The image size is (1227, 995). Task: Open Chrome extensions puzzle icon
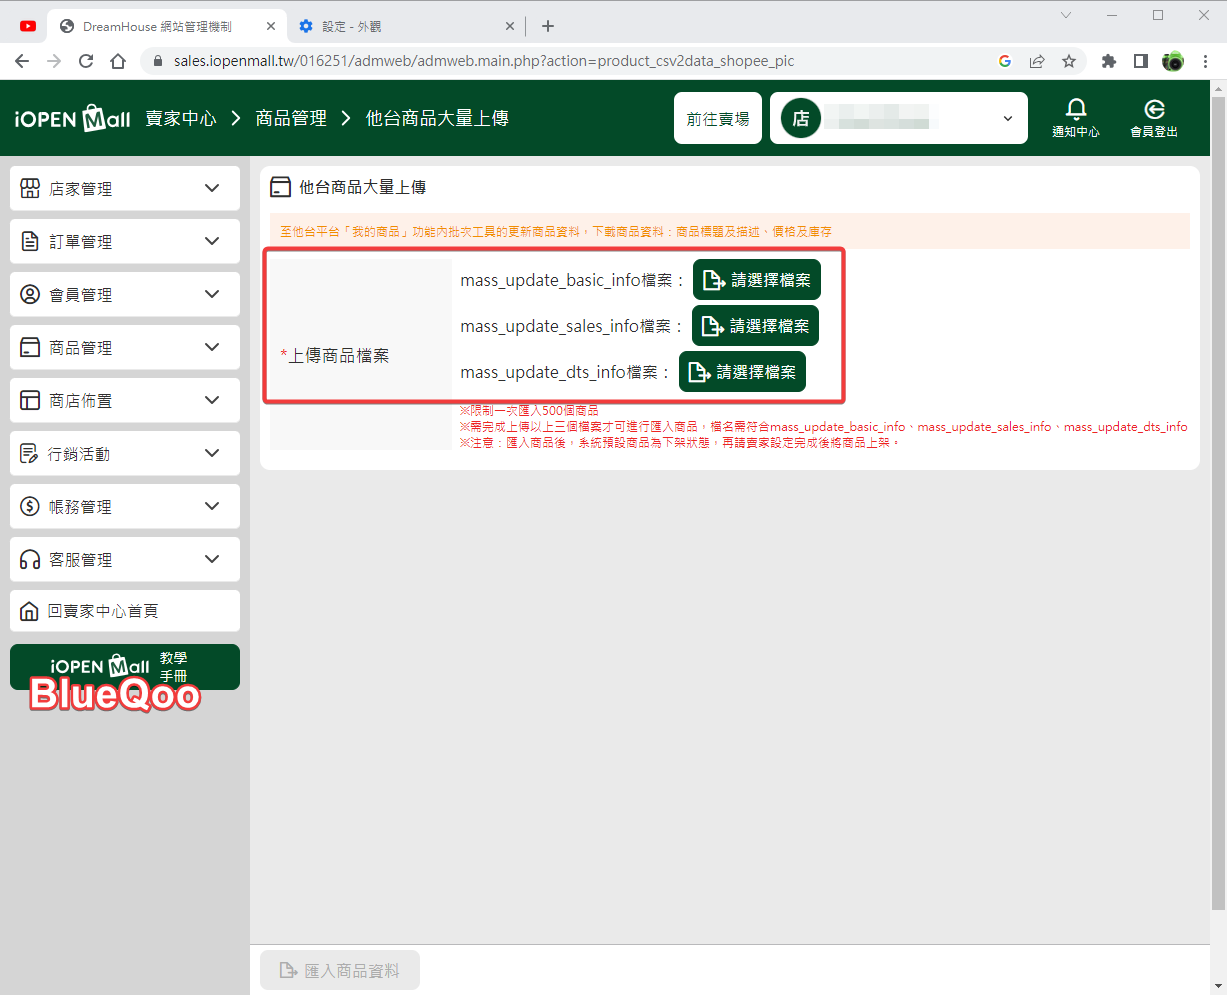pyautogui.click(x=1108, y=61)
